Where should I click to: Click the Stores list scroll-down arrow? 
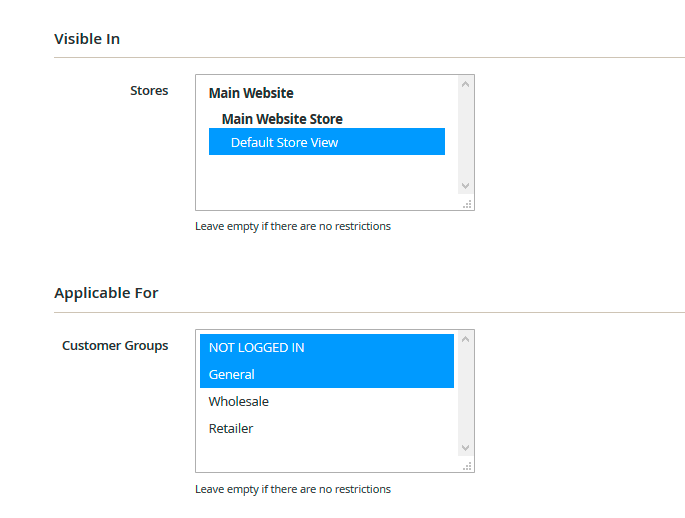coord(465,186)
